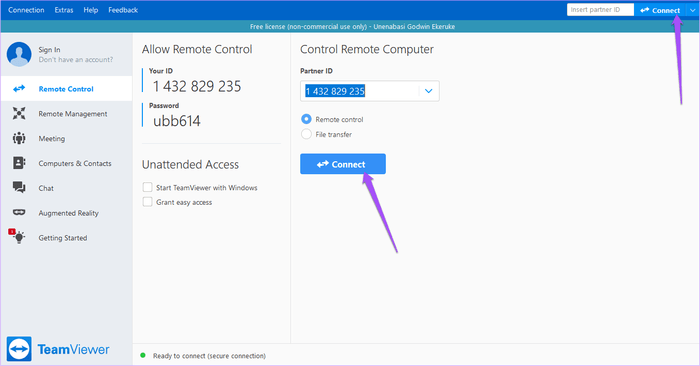Open the Getting Started section
This screenshot has width=700, height=366.
67,237
